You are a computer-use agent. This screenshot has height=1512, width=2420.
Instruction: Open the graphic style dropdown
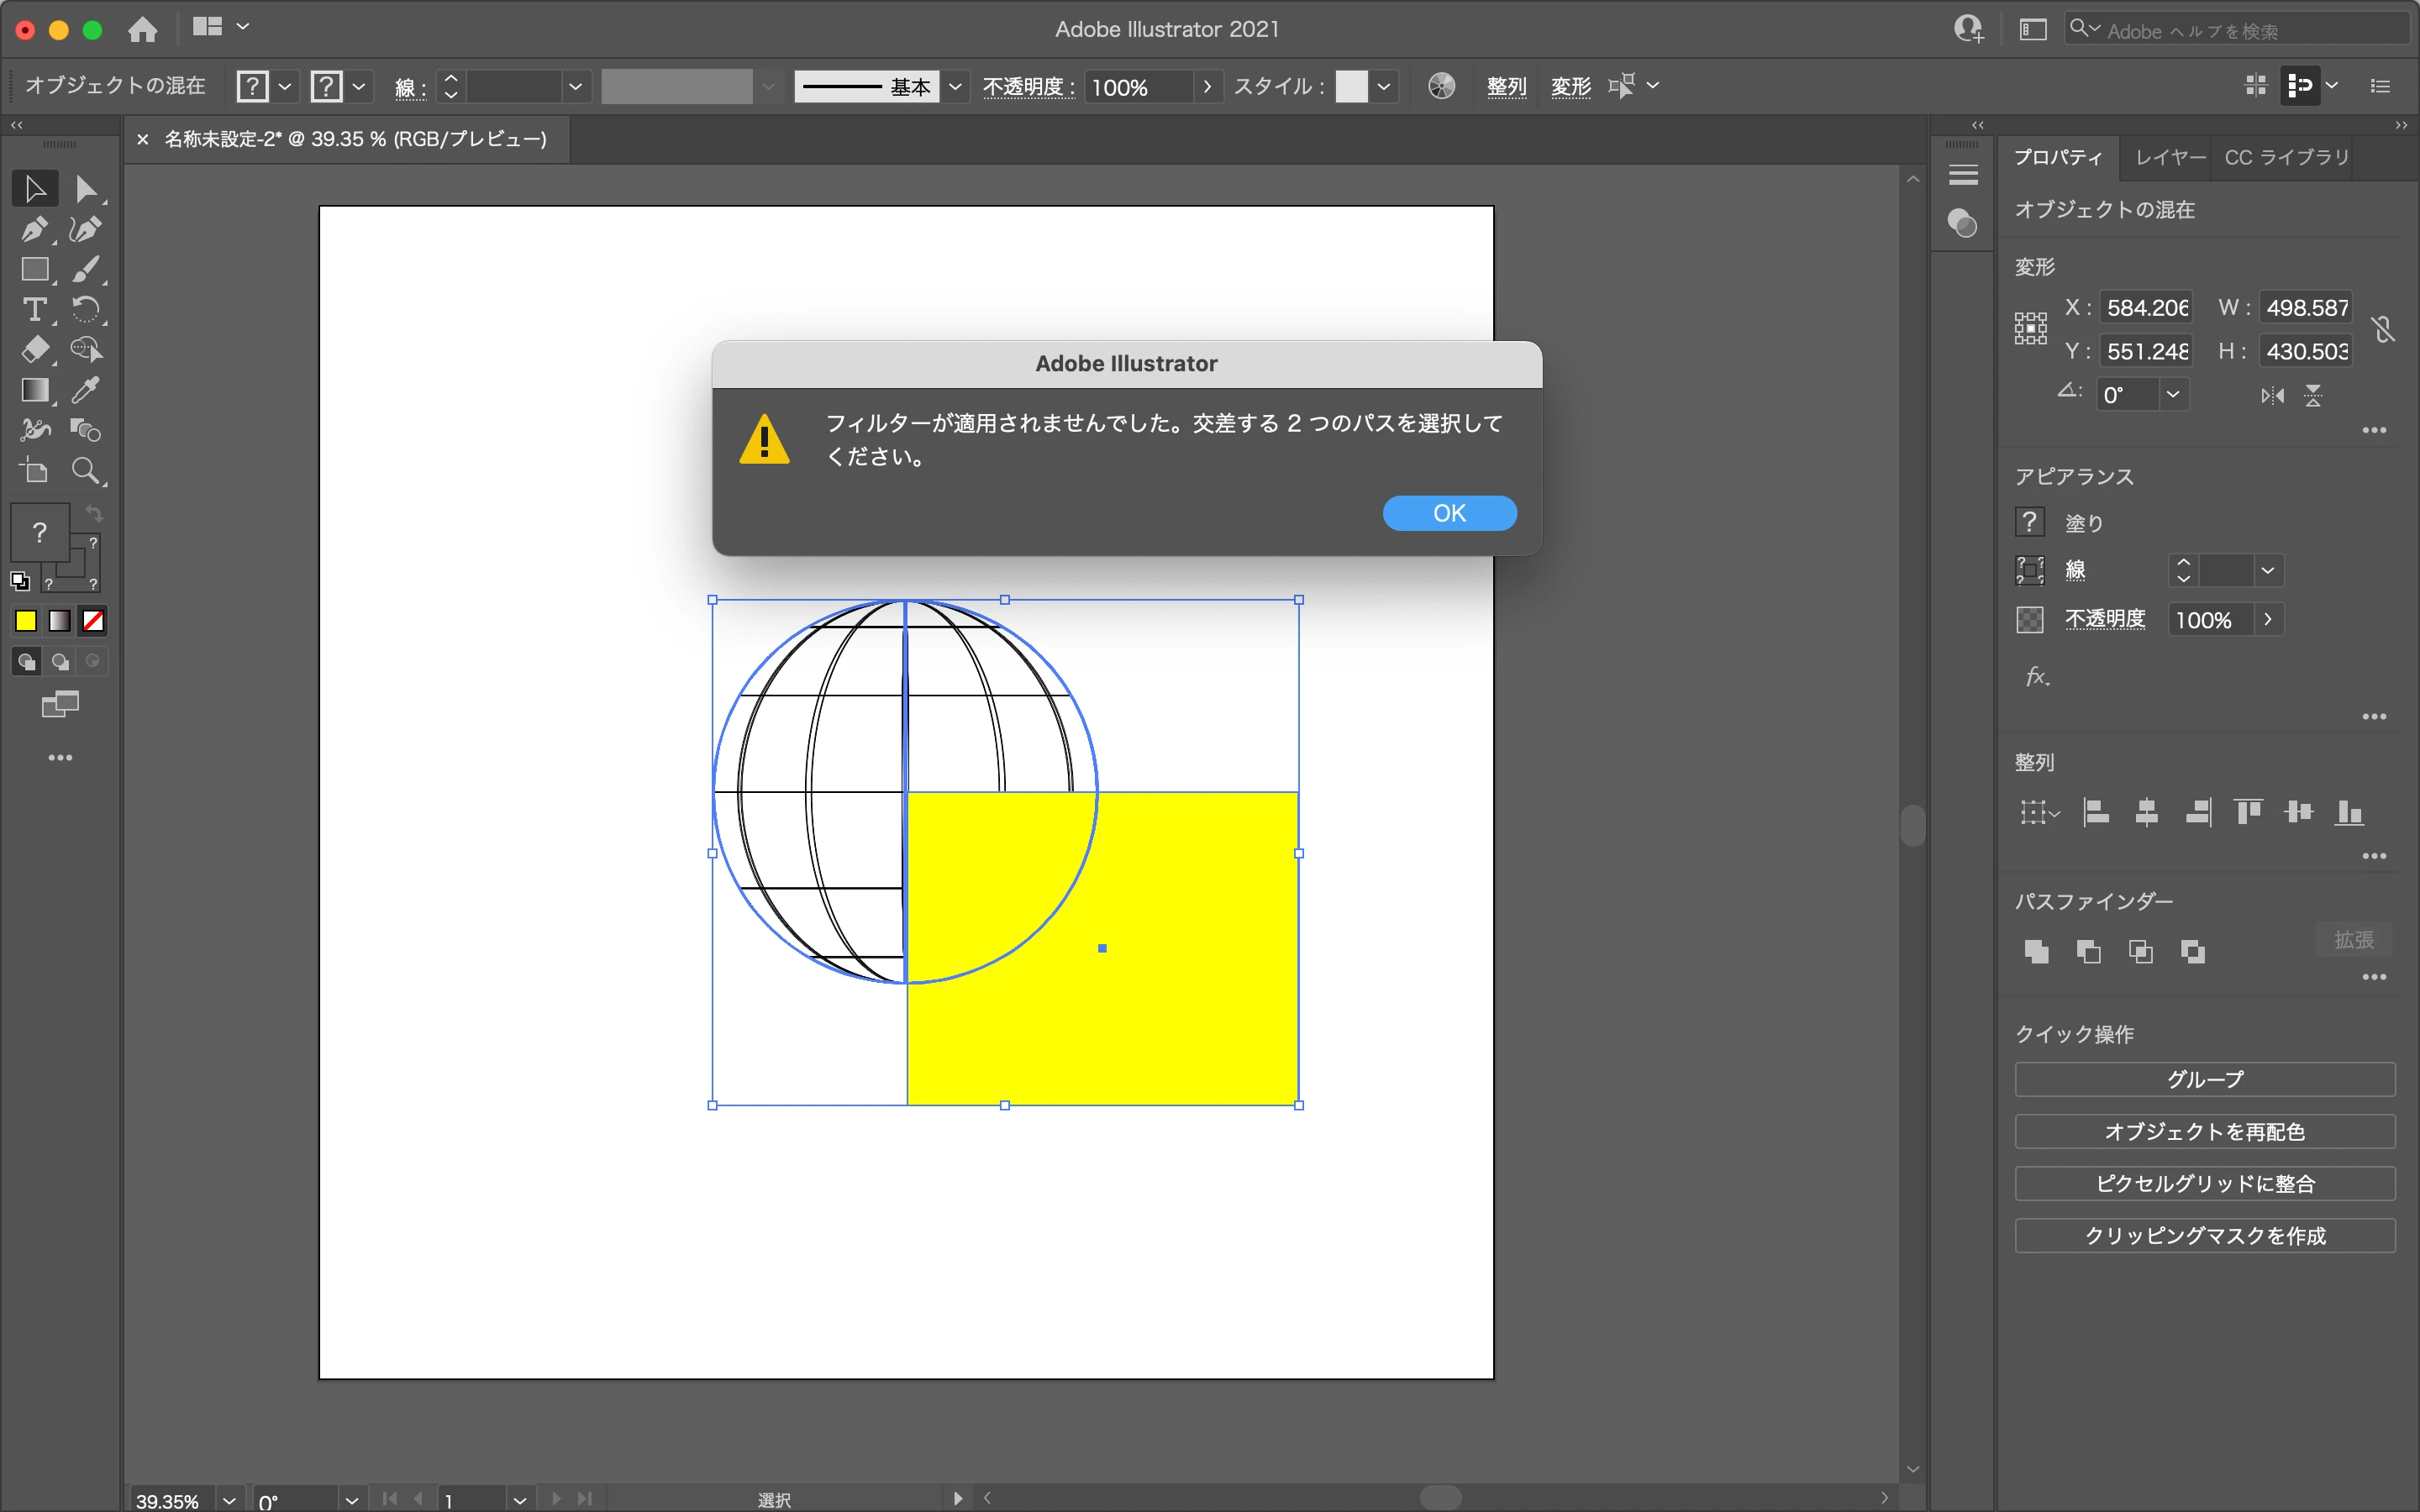point(1384,87)
